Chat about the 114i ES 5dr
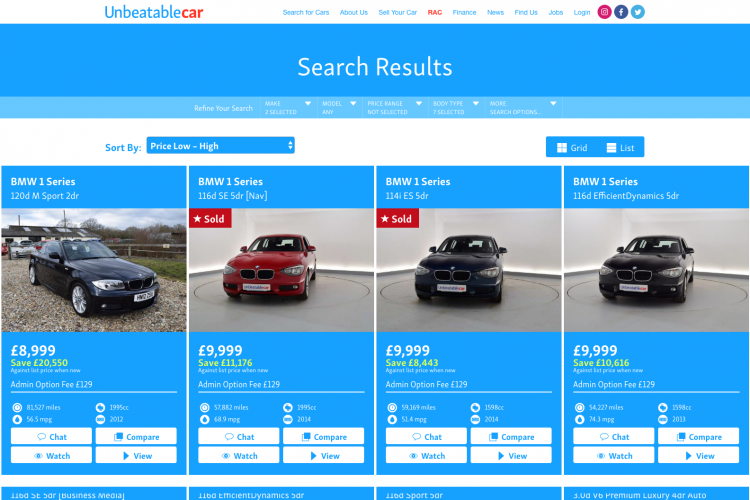 426,436
